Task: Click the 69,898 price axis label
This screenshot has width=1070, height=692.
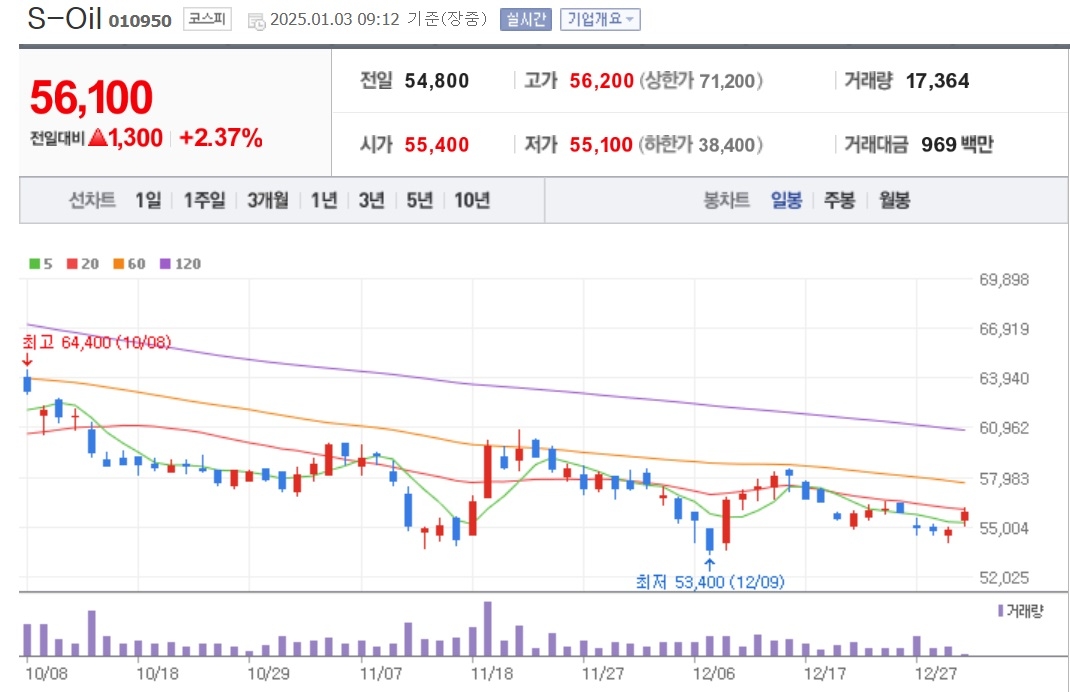Action: [x=1004, y=279]
